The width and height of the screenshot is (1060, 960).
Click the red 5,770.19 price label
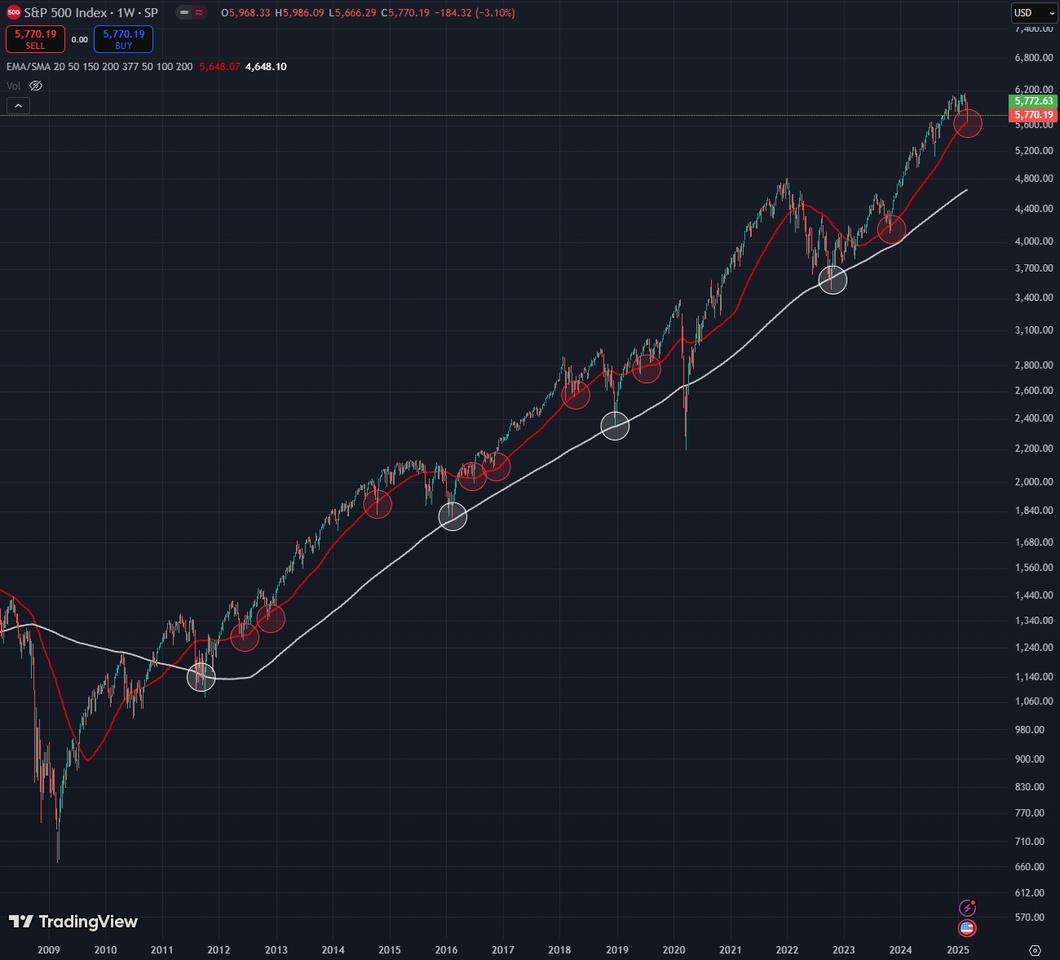pos(1033,115)
